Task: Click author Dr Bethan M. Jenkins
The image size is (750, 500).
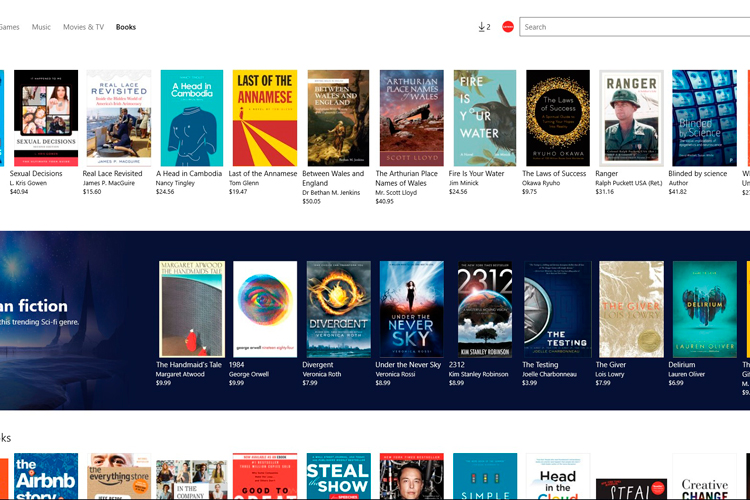Action: (331, 193)
